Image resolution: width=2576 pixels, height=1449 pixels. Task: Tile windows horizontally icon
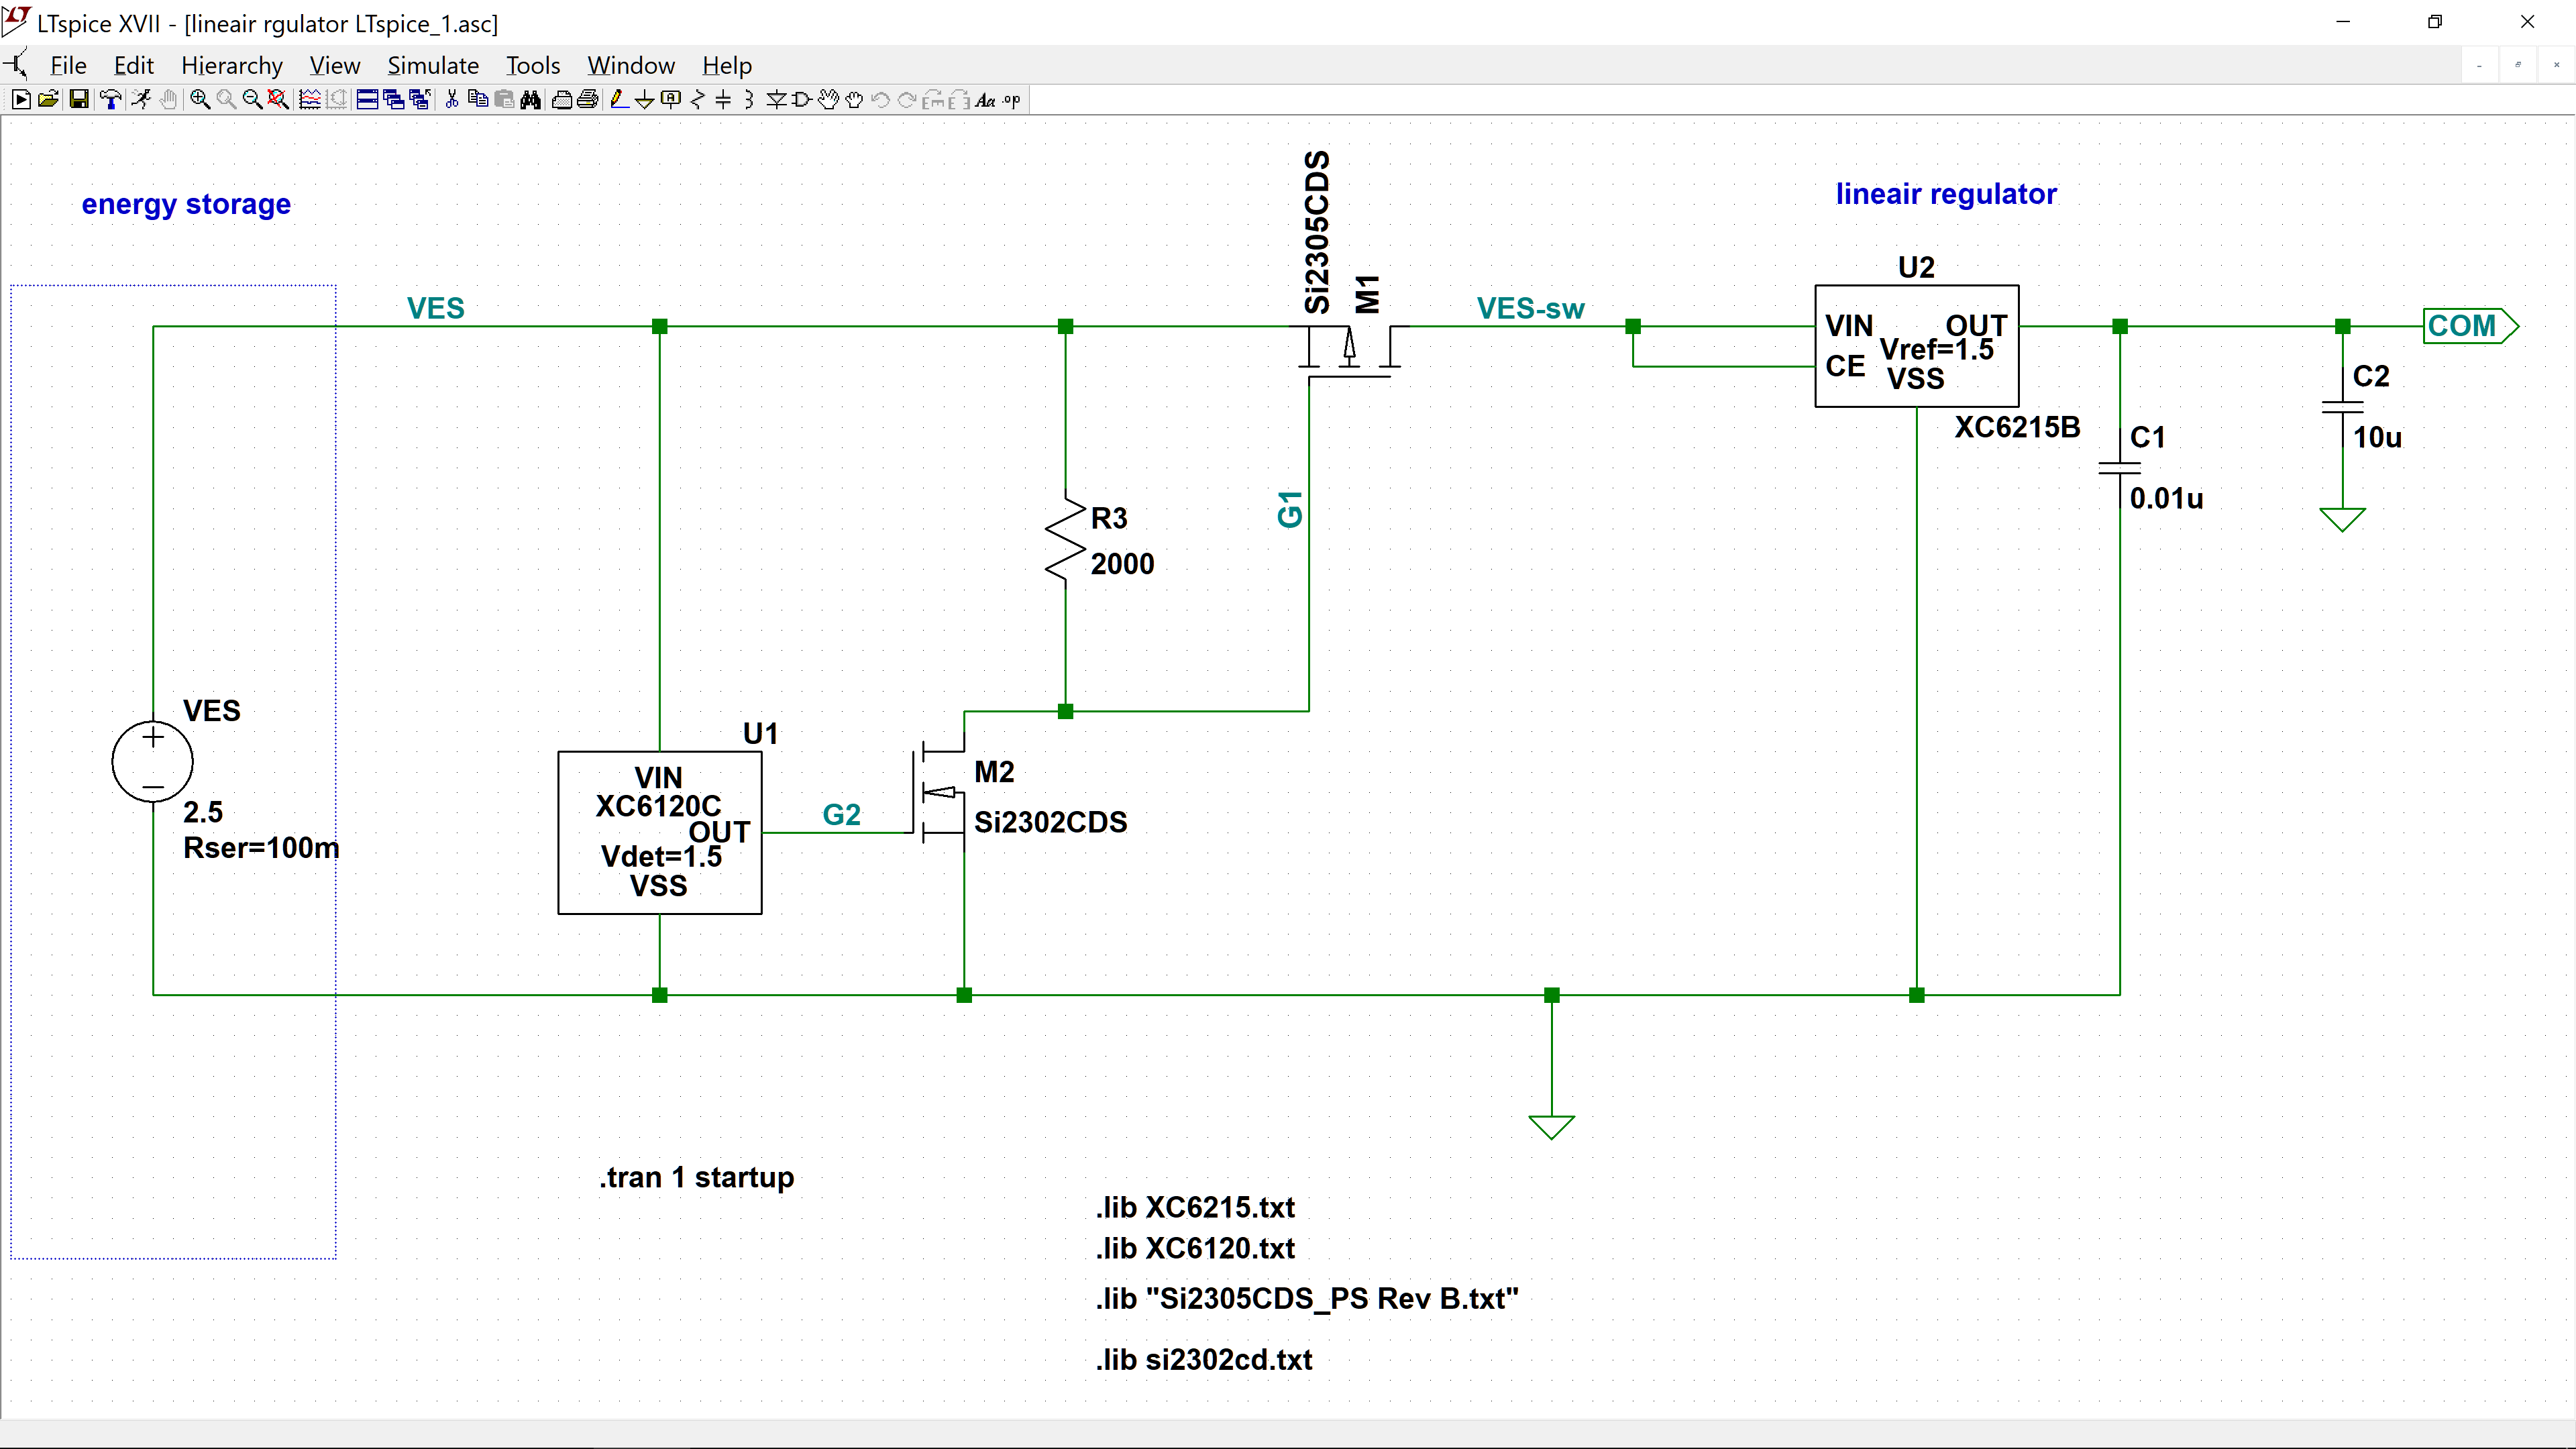coord(367,100)
